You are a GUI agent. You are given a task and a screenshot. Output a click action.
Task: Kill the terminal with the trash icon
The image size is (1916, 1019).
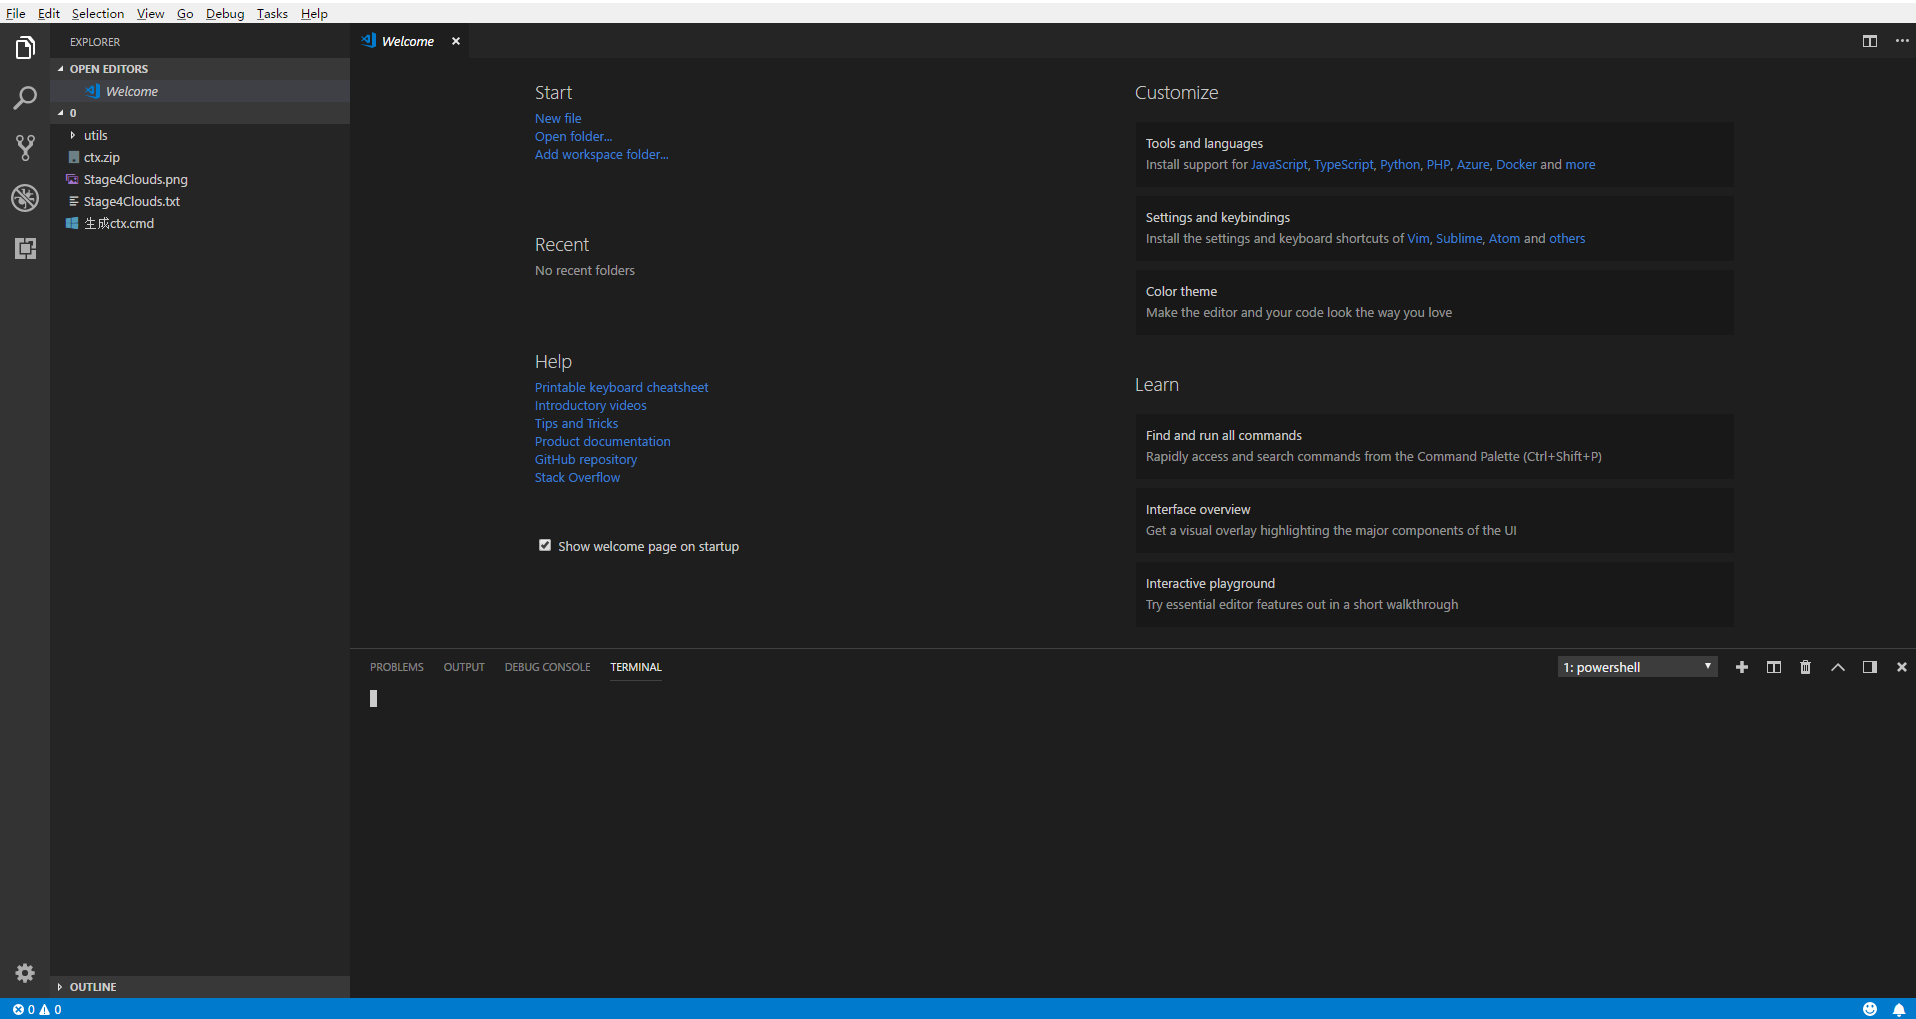tap(1805, 666)
